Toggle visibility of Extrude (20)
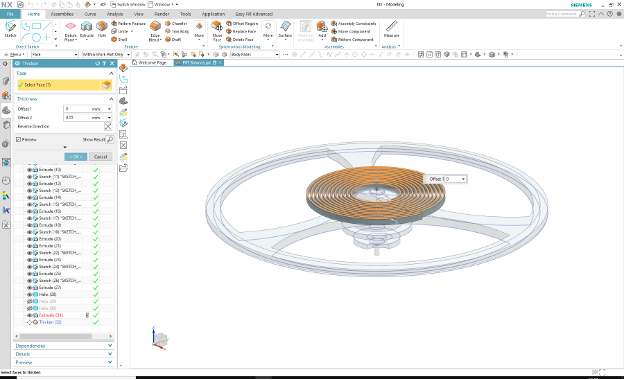The height and width of the screenshot is (380, 624). (x=29, y=239)
